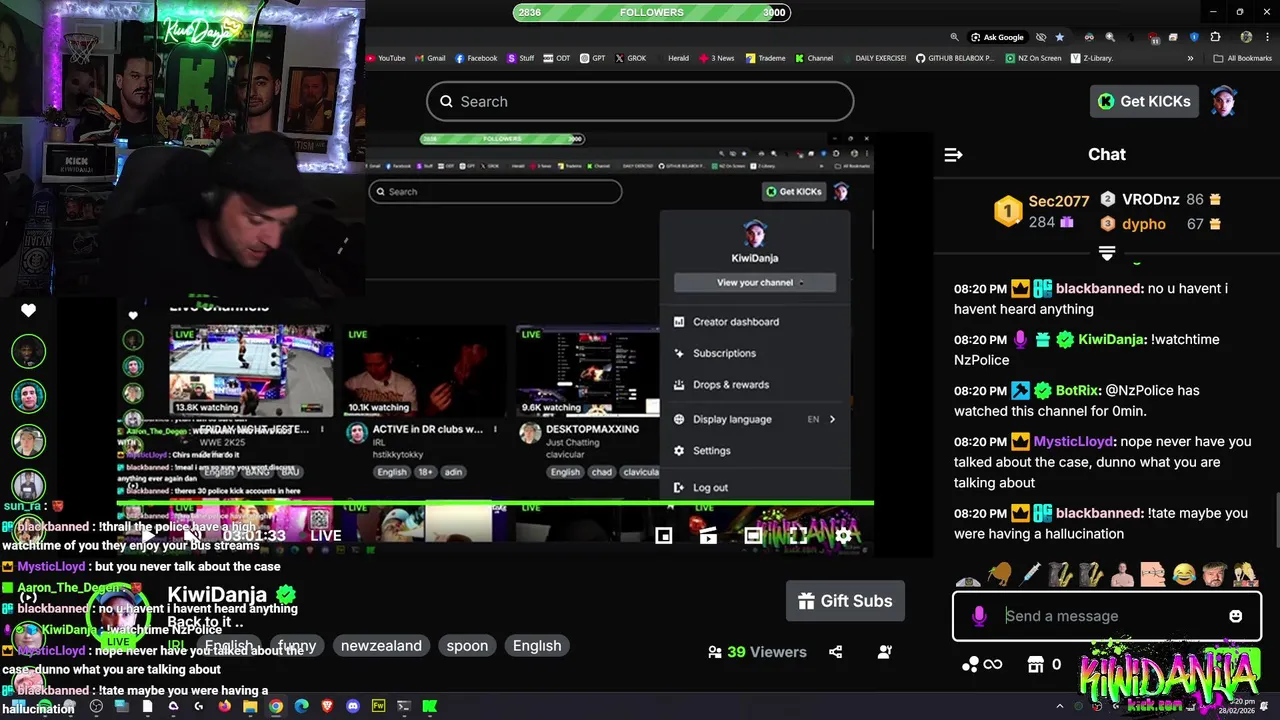Open Sec2077 top gifter in leaderboard
Screen dimensions: 1280x720
click(x=1059, y=201)
